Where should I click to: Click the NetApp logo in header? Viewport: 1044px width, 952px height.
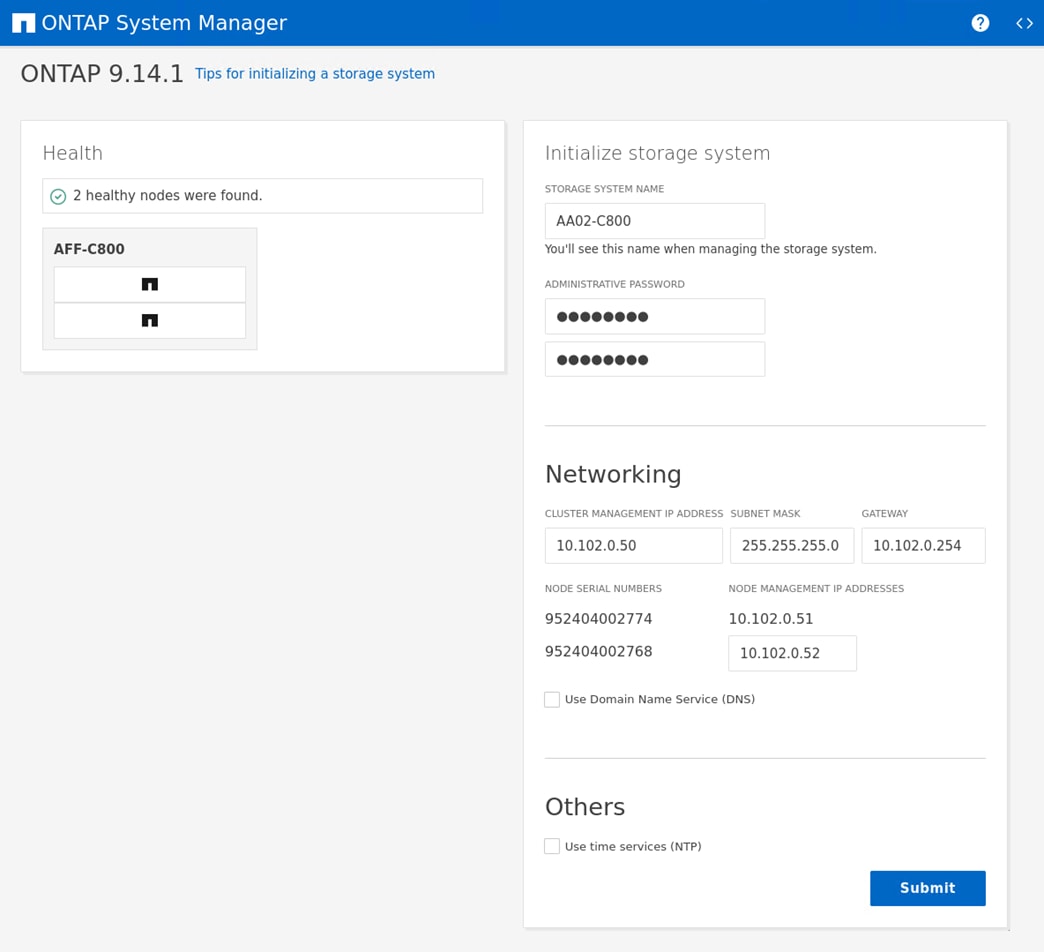coord(23,23)
